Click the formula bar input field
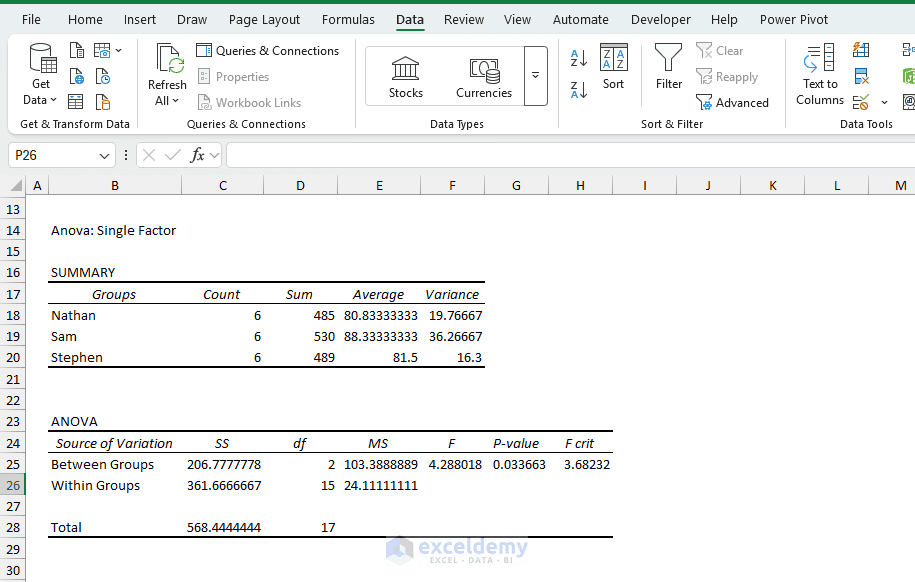The height and width of the screenshot is (582, 915). coord(571,155)
